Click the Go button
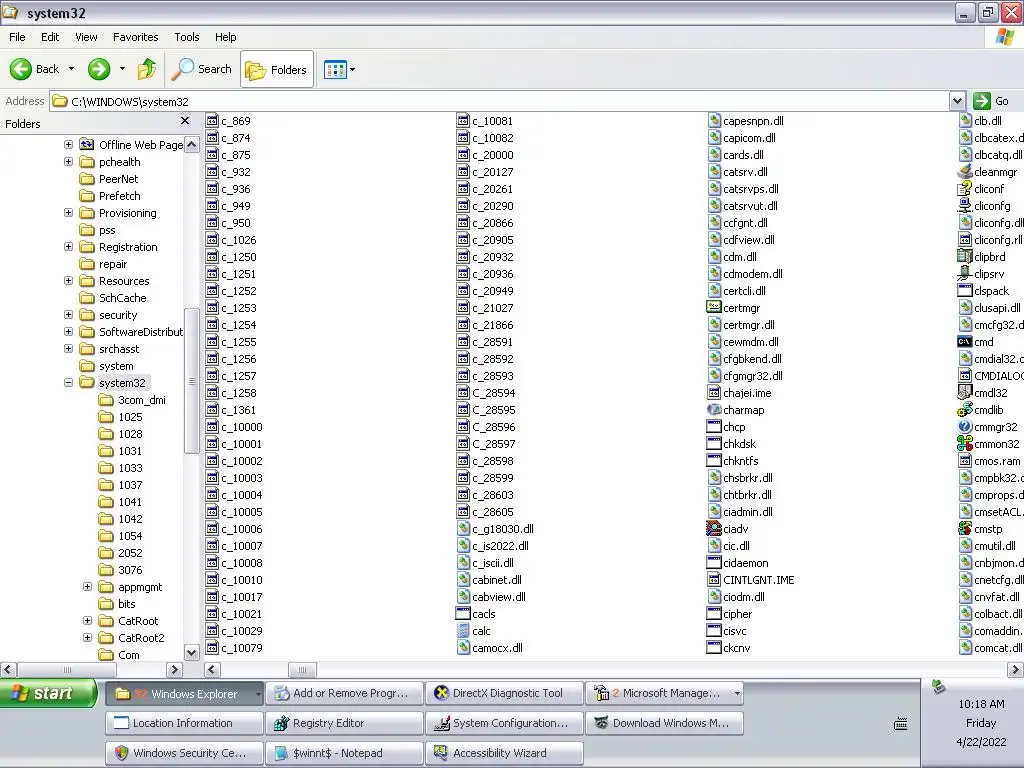 (x=992, y=101)
